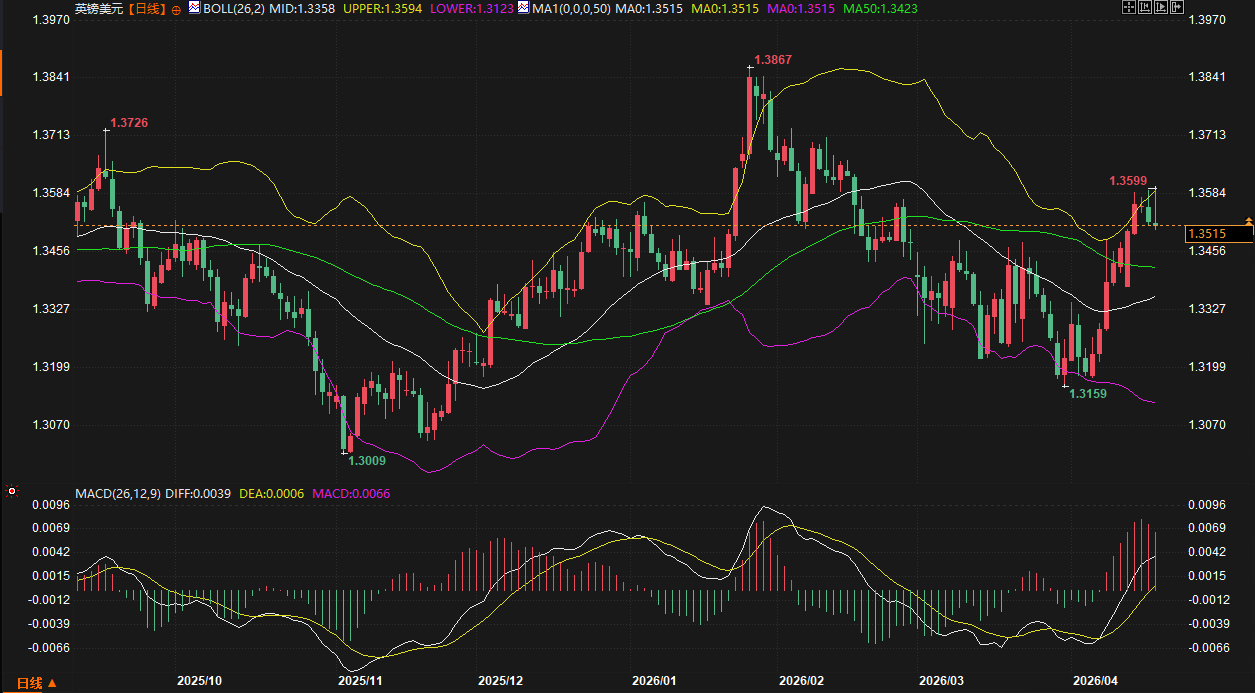Click the MA50:1.3423 green legend value
Viewport: 1255px width, 693px height.
tap(880, 8)
